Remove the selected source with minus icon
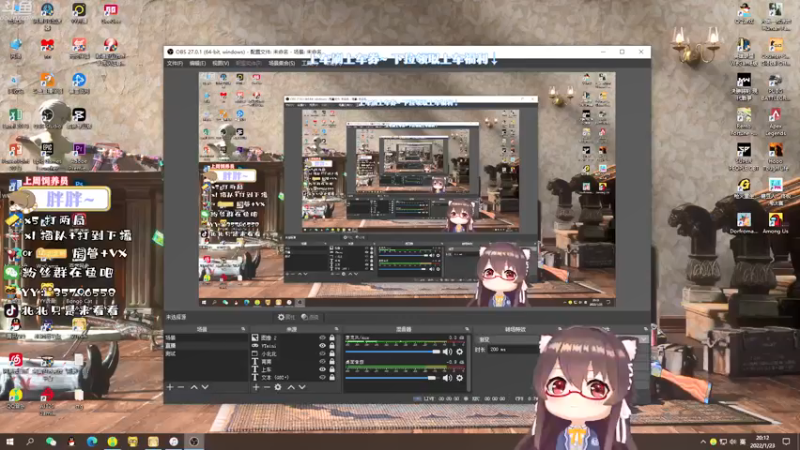This screenshot has height=450, width=800. pos(266,387)
